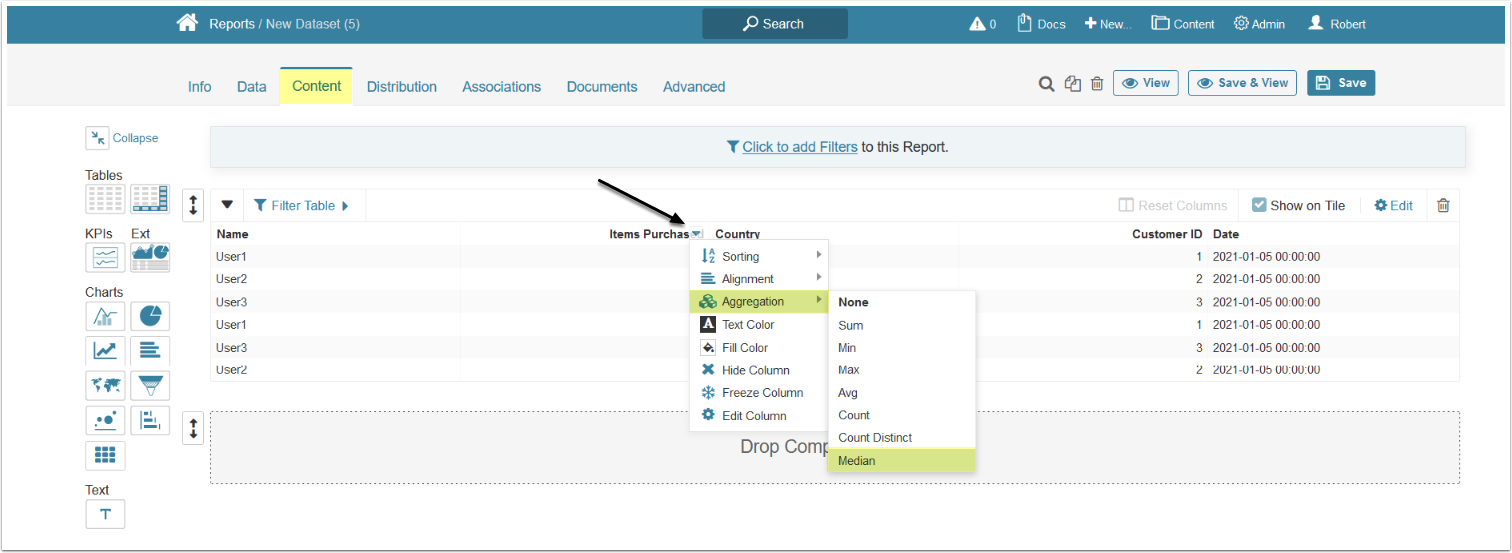This screenshot has height=553, width=1512.
Task: Click the View button
Action: pos(1146,83)
